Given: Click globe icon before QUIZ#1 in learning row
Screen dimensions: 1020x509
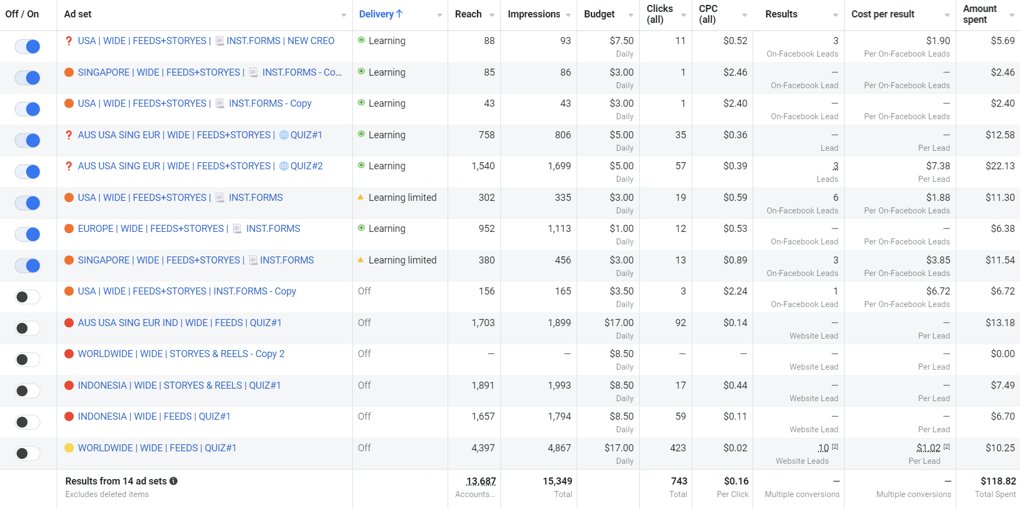Looking at the screenshot, I should tap(284, 135).
